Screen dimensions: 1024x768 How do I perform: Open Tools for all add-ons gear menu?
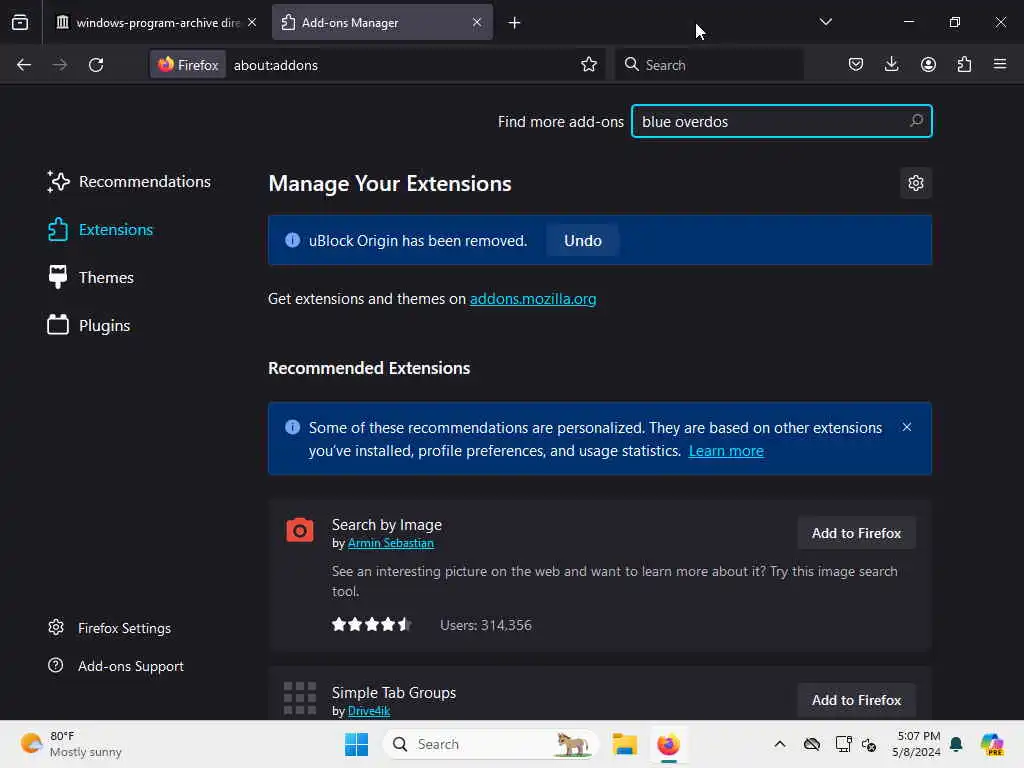coord(916,183)
